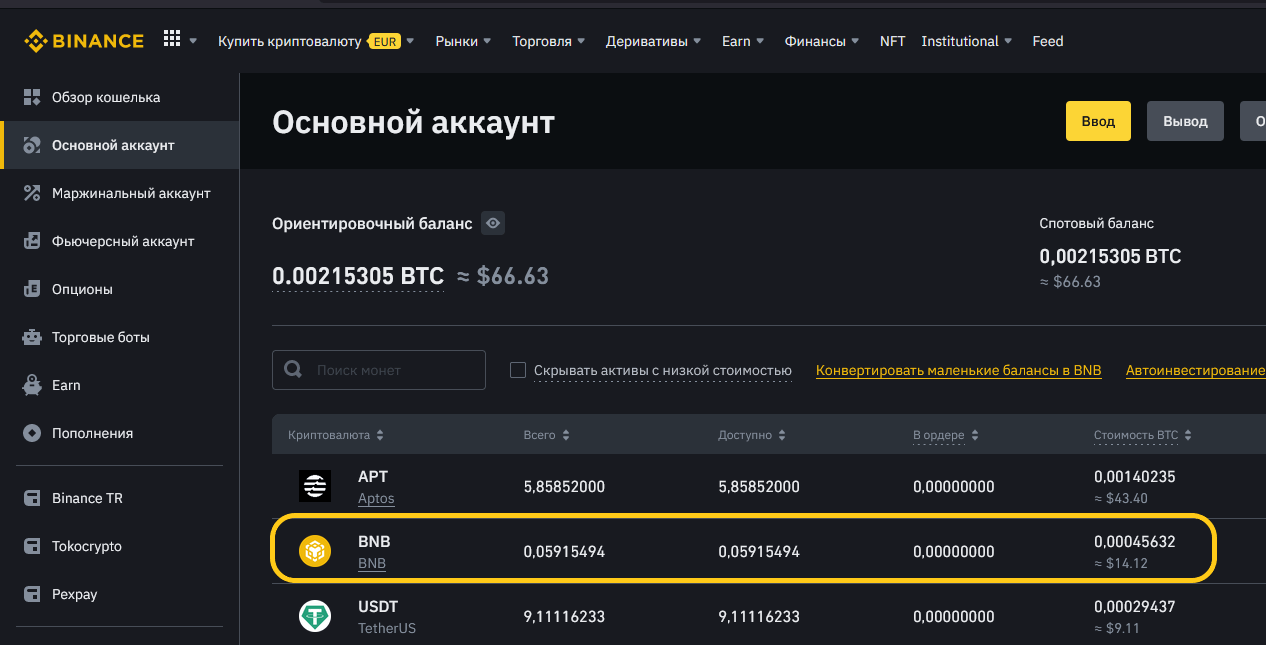The width and height of the screenshot is (1266, 645).
Task: Expand Earn top menu dropdown
Action: point(760,41)
